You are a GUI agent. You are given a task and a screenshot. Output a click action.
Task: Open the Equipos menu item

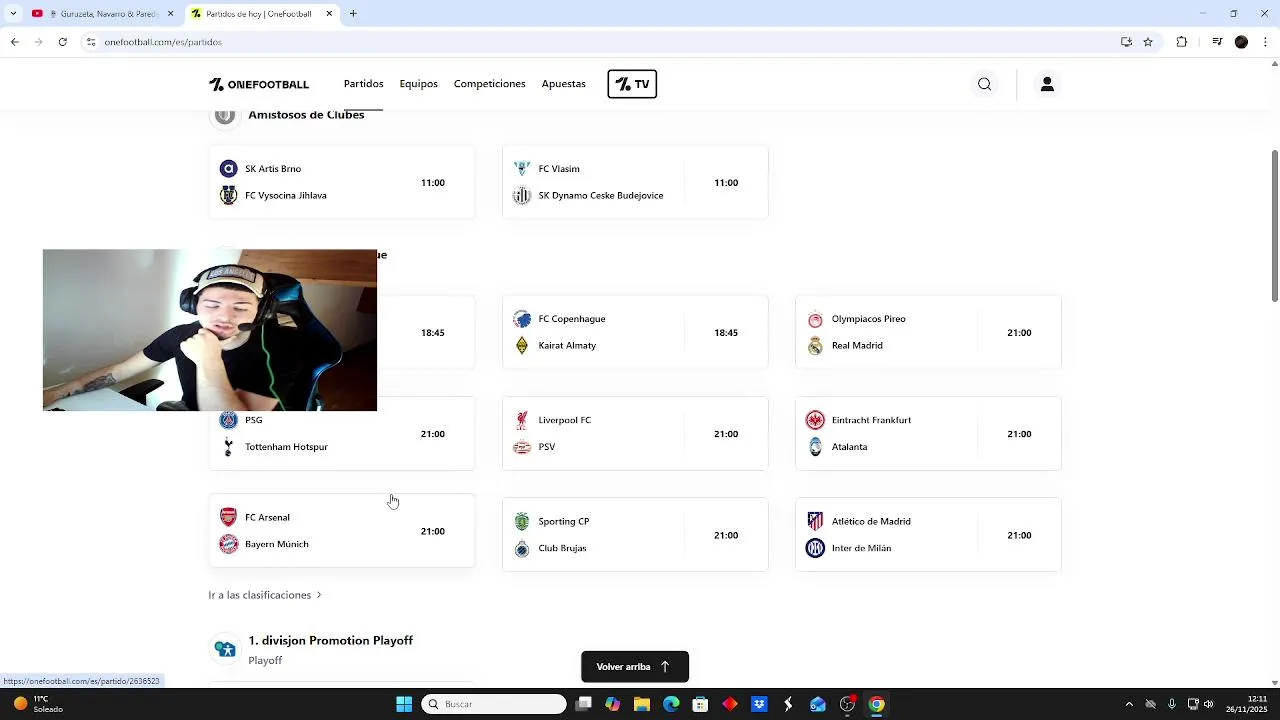point(419,84)
